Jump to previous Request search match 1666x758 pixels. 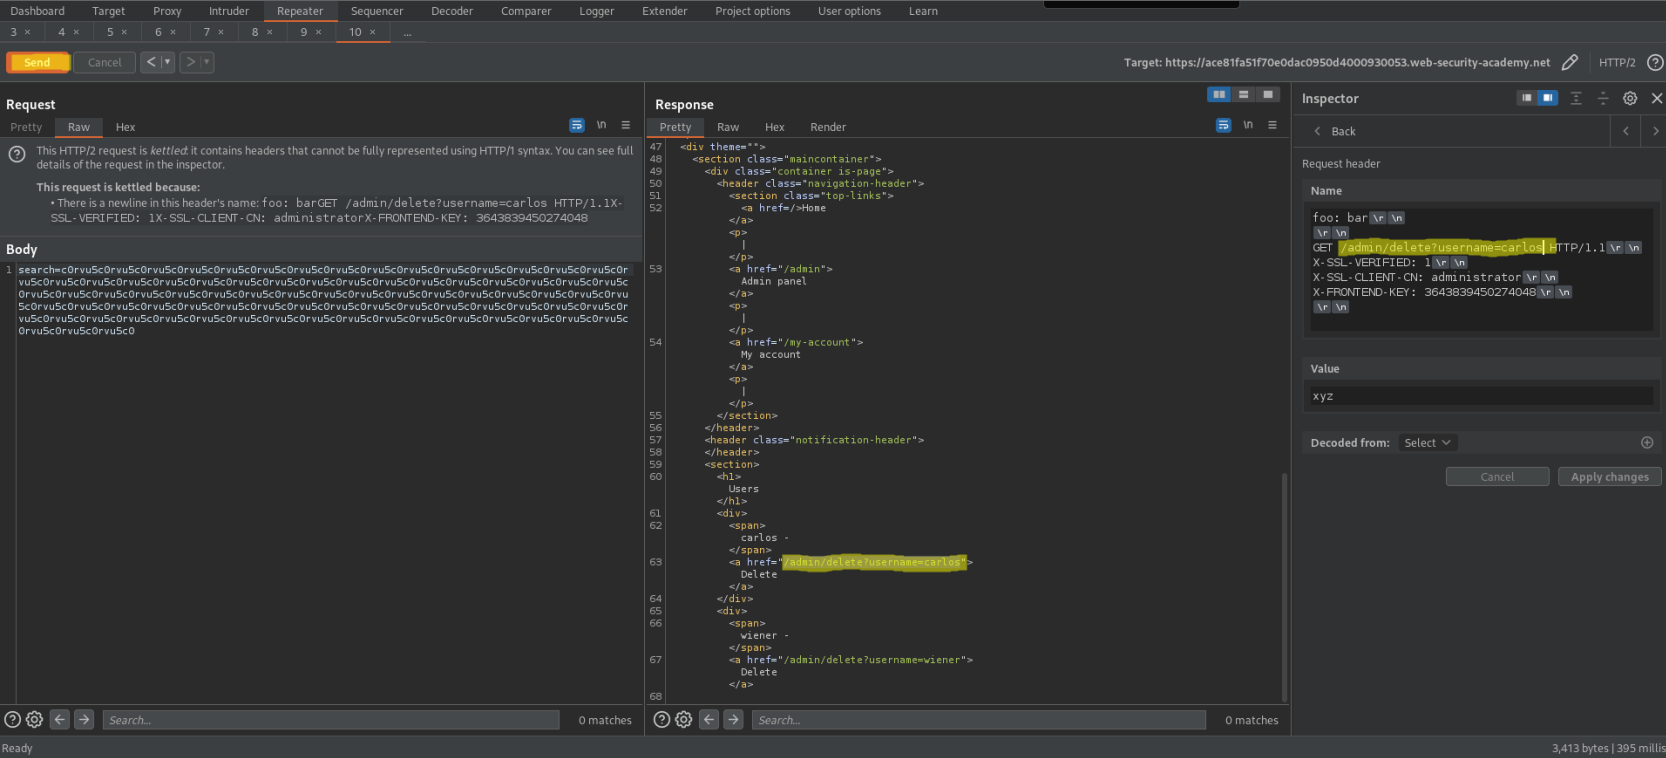click(x=60, y=719)
